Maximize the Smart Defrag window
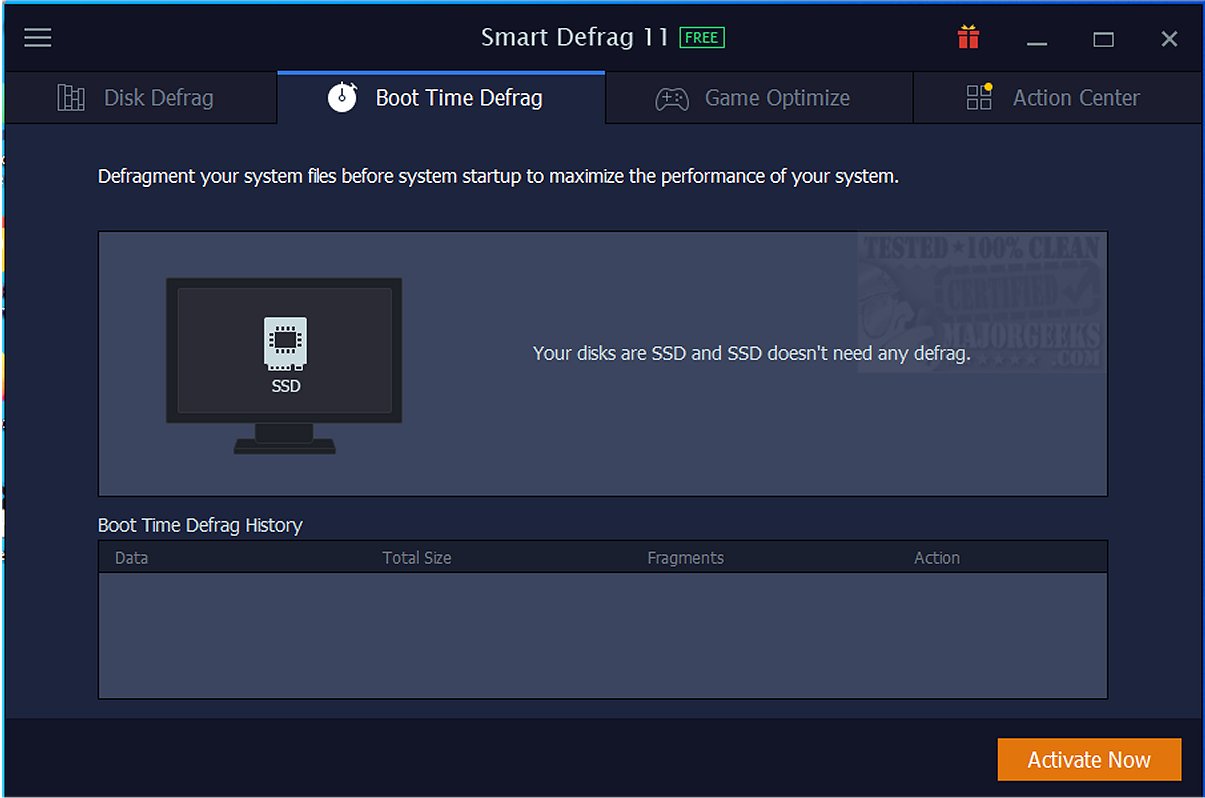This screenshot has width=1205, height=798. [1103, 39]
